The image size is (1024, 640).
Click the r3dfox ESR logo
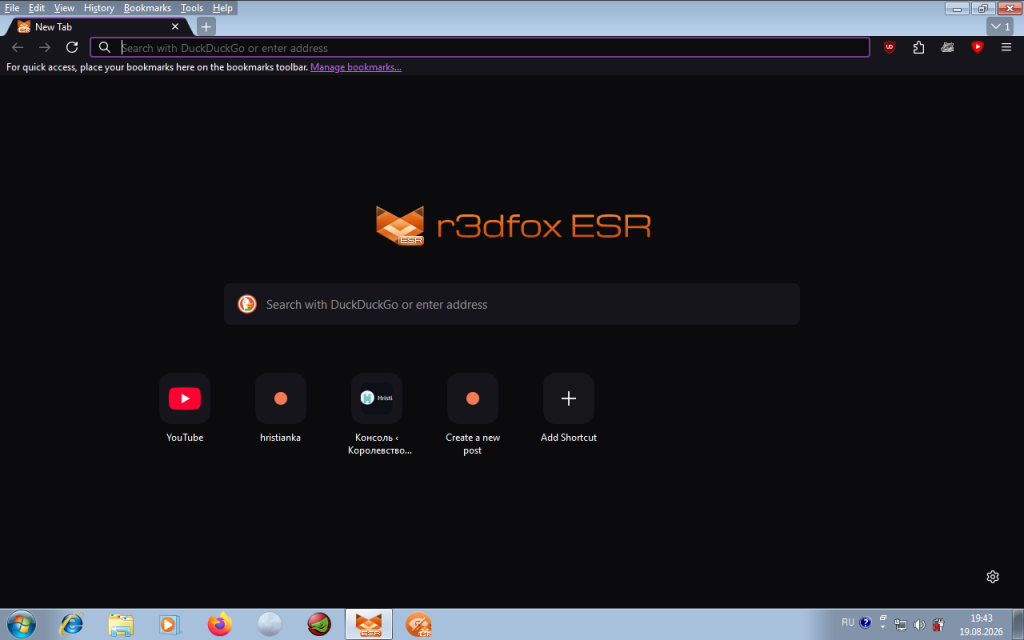pos(513,225)
